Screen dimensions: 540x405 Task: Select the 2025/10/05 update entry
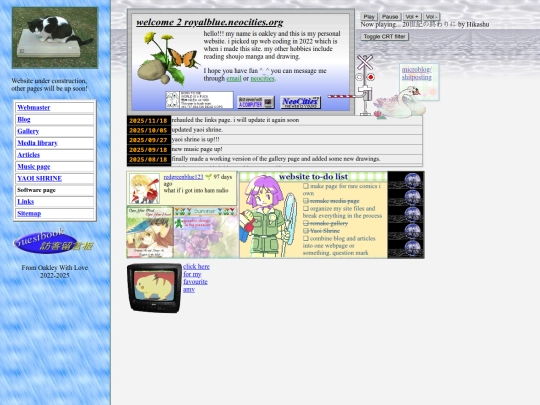[274, 130]
